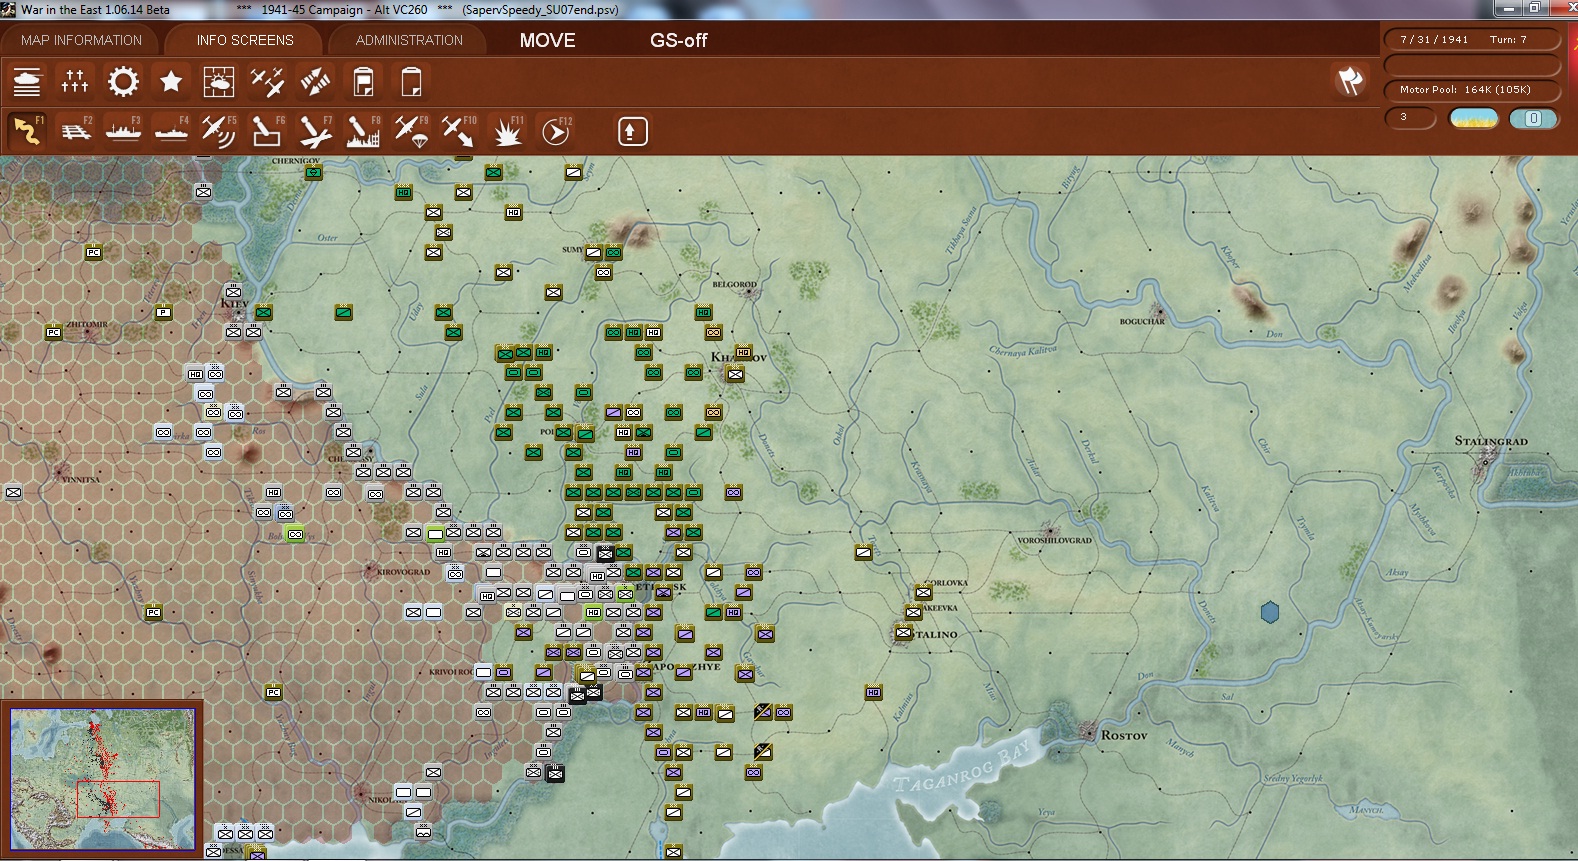Click the Belgorod city label
Viewport: 1578px width, 861px height.
tap(735, 284)
